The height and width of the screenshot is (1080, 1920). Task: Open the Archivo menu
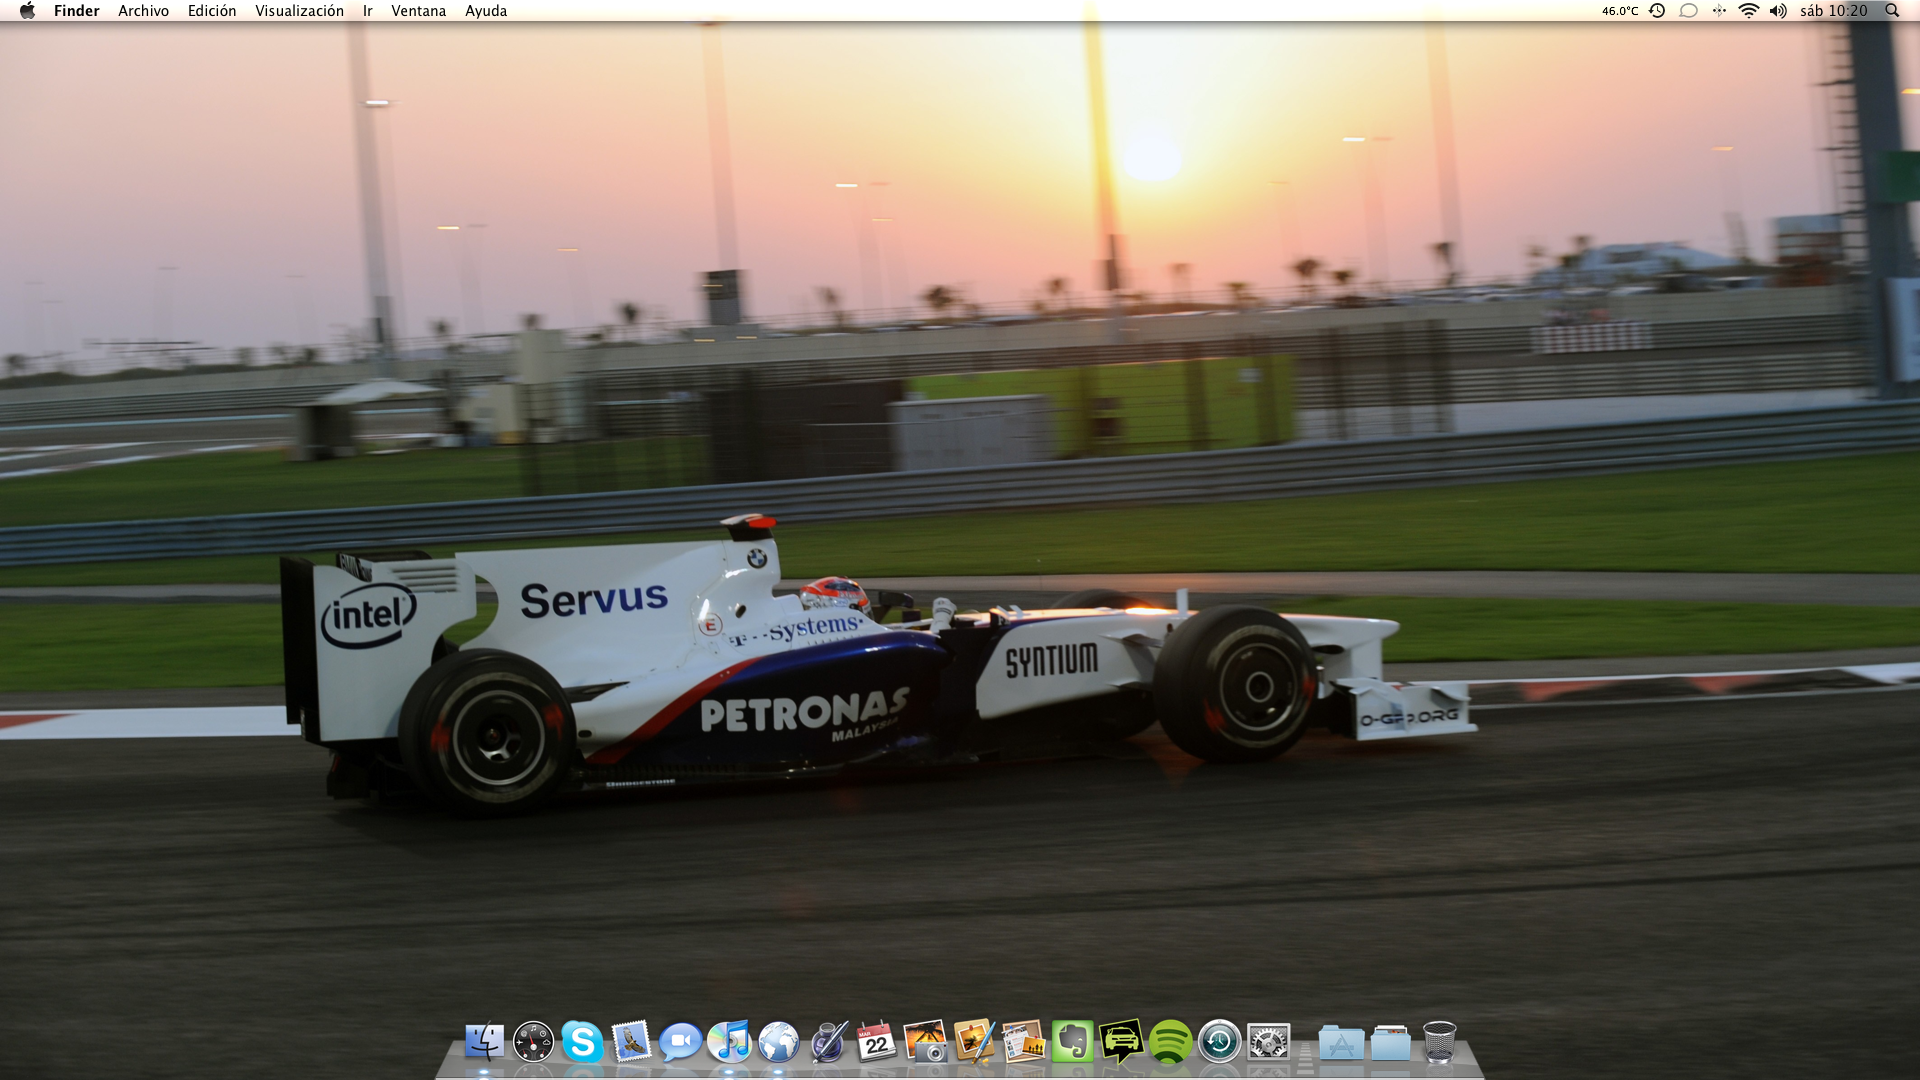[143, 11]
